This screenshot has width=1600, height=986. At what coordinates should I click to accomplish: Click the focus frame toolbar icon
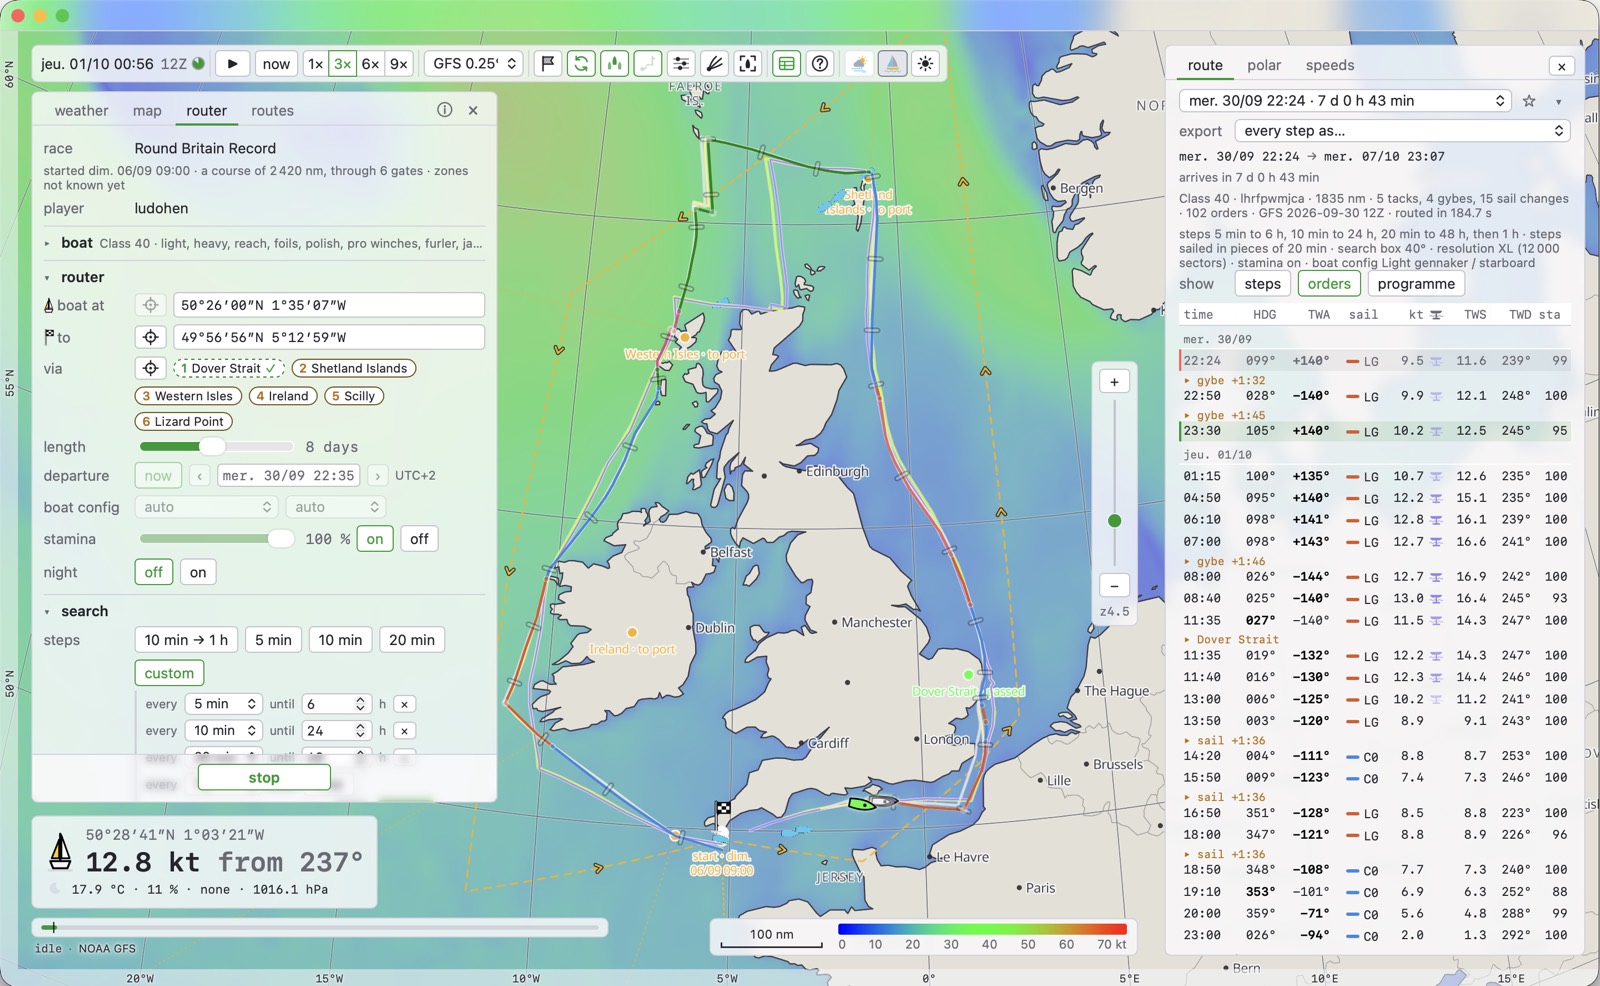click(747, 64)
